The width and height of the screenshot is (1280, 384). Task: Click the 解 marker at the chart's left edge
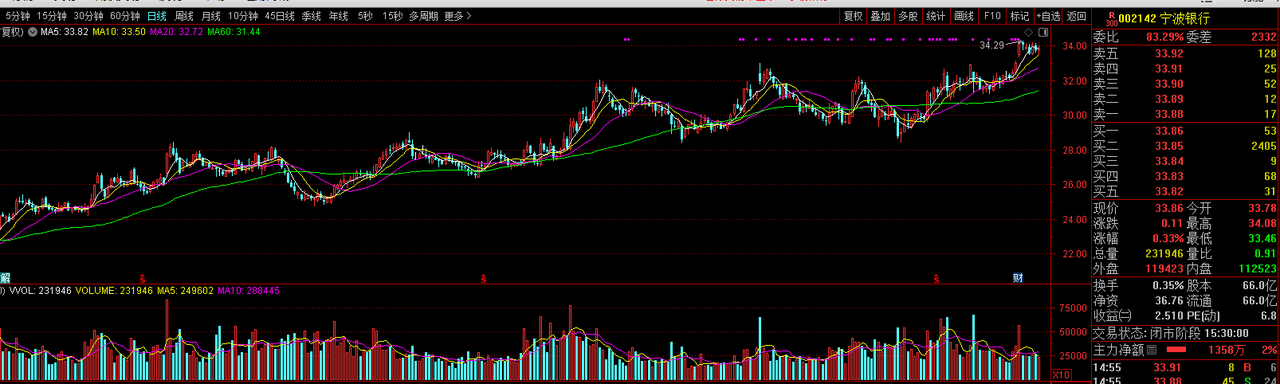pyautogui.click(x=5, y=277)
